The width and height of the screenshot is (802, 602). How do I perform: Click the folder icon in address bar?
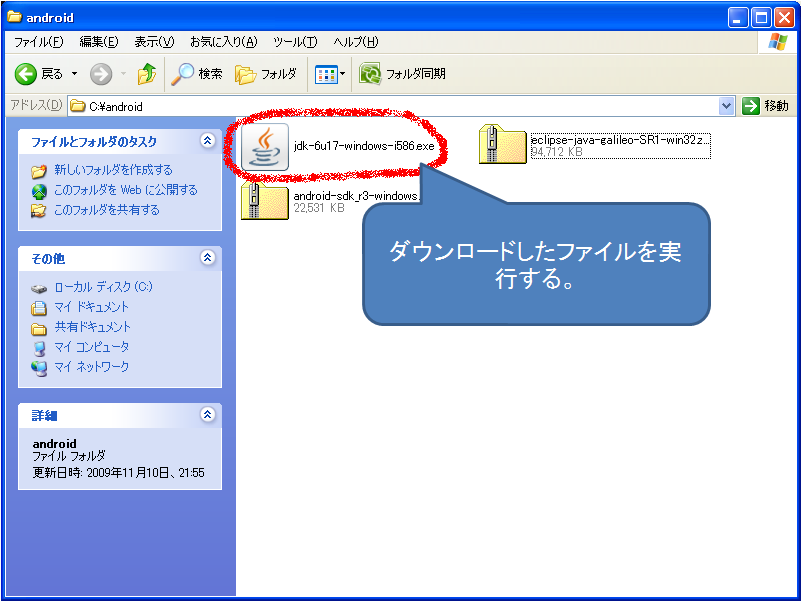click(x=78, y=106)
